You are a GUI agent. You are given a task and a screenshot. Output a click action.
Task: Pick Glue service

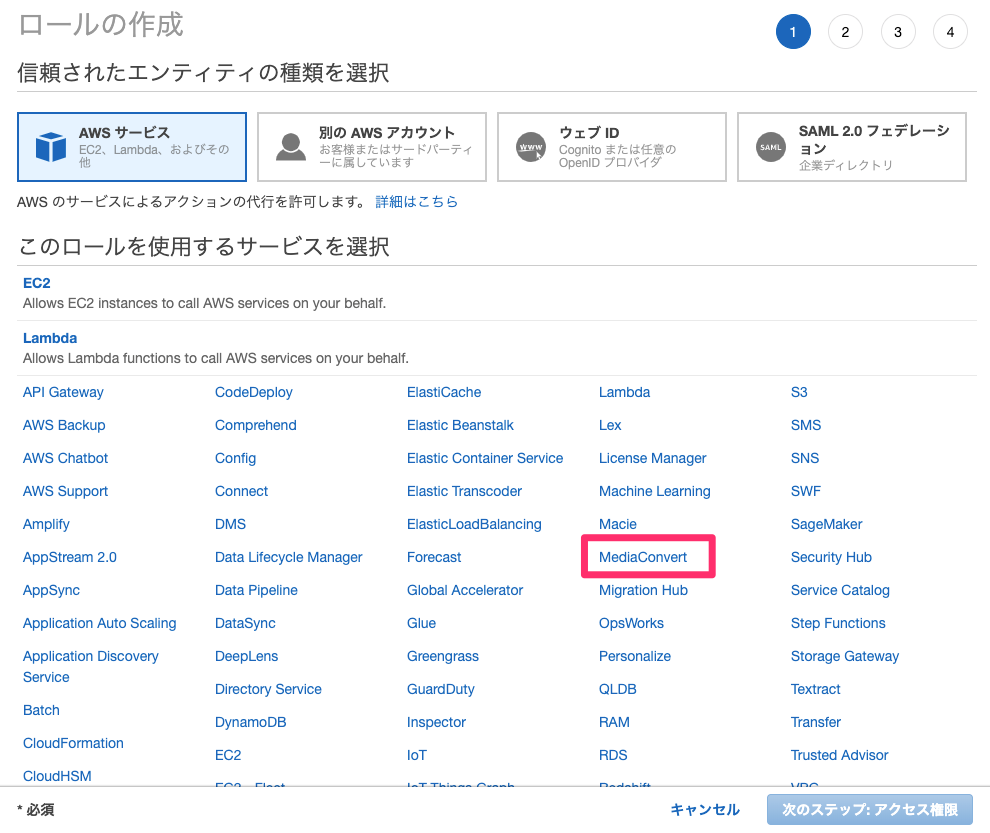(x=421, y=623)
